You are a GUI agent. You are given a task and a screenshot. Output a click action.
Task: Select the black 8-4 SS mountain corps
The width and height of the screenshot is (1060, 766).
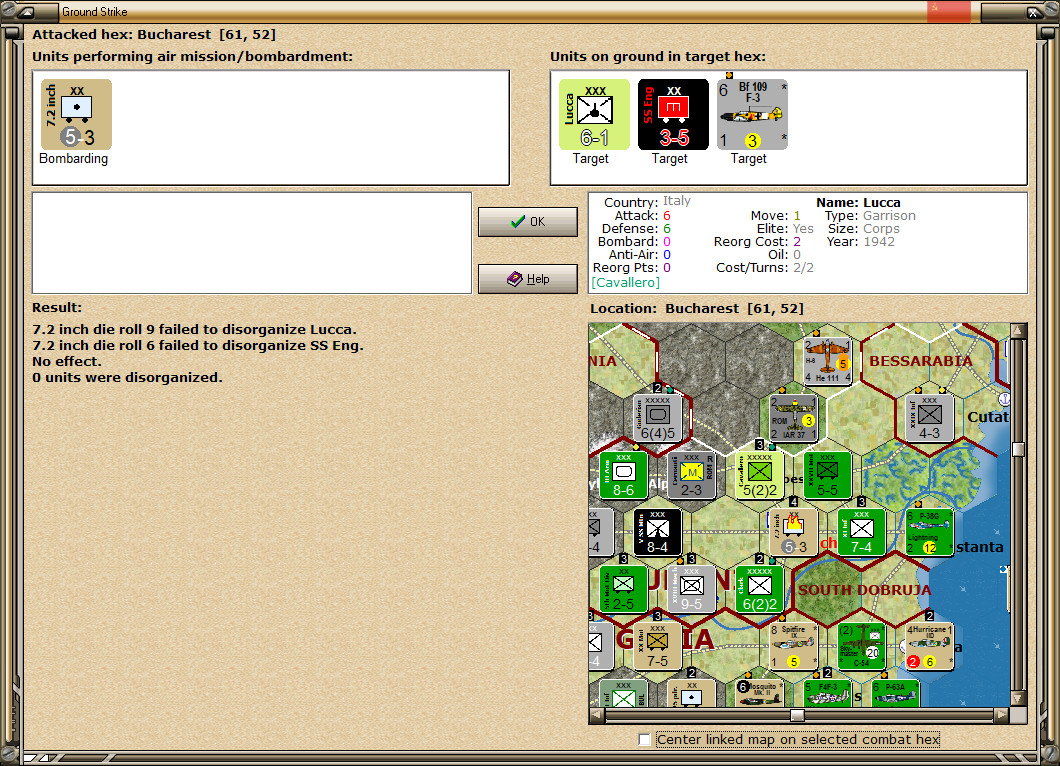[x=657, y=533]
